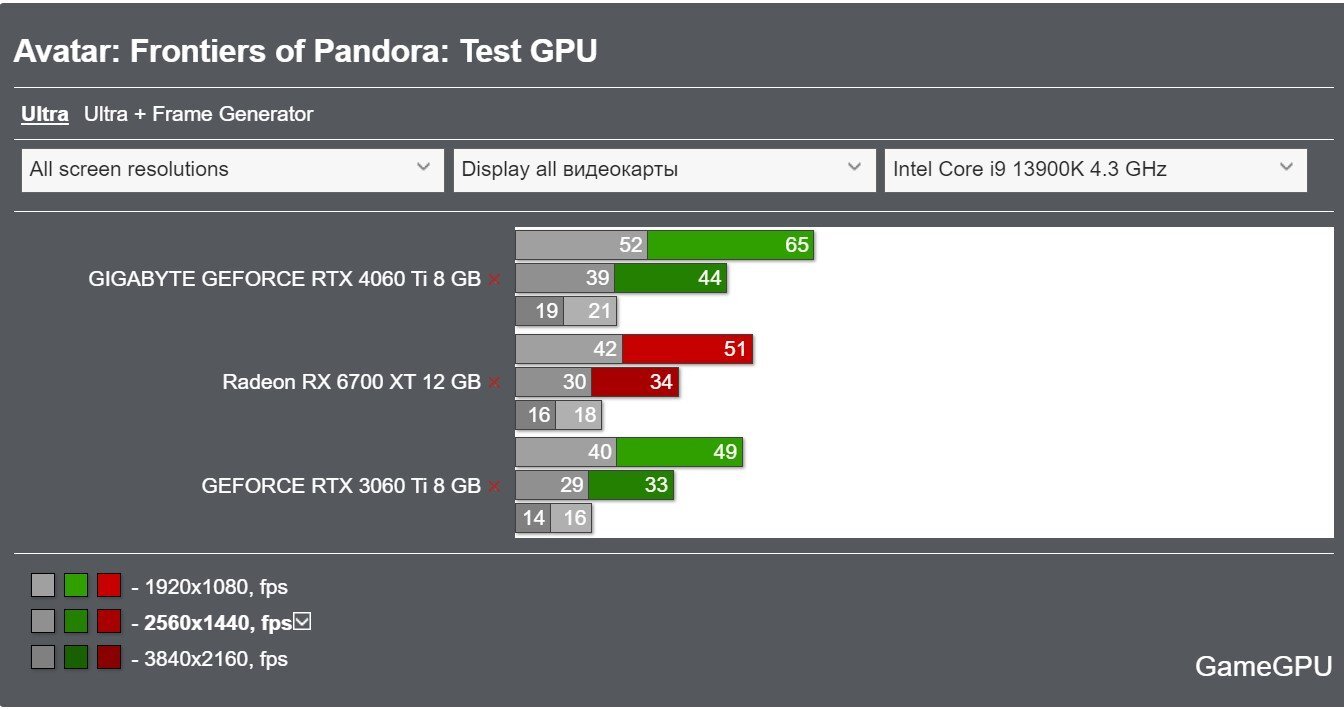Click the dark green 33 fps bar for RTX 3060 Ti
The height and width of the screenshot is (709, 1344).
point(630,485)
